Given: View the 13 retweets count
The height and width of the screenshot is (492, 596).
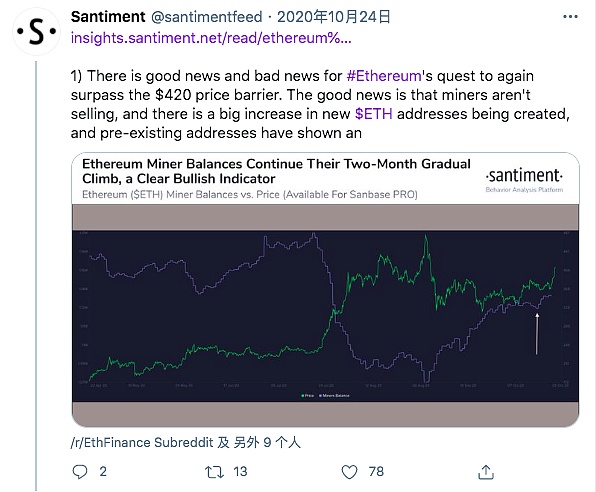Looking at the screenshot, I should pos(240,472).
